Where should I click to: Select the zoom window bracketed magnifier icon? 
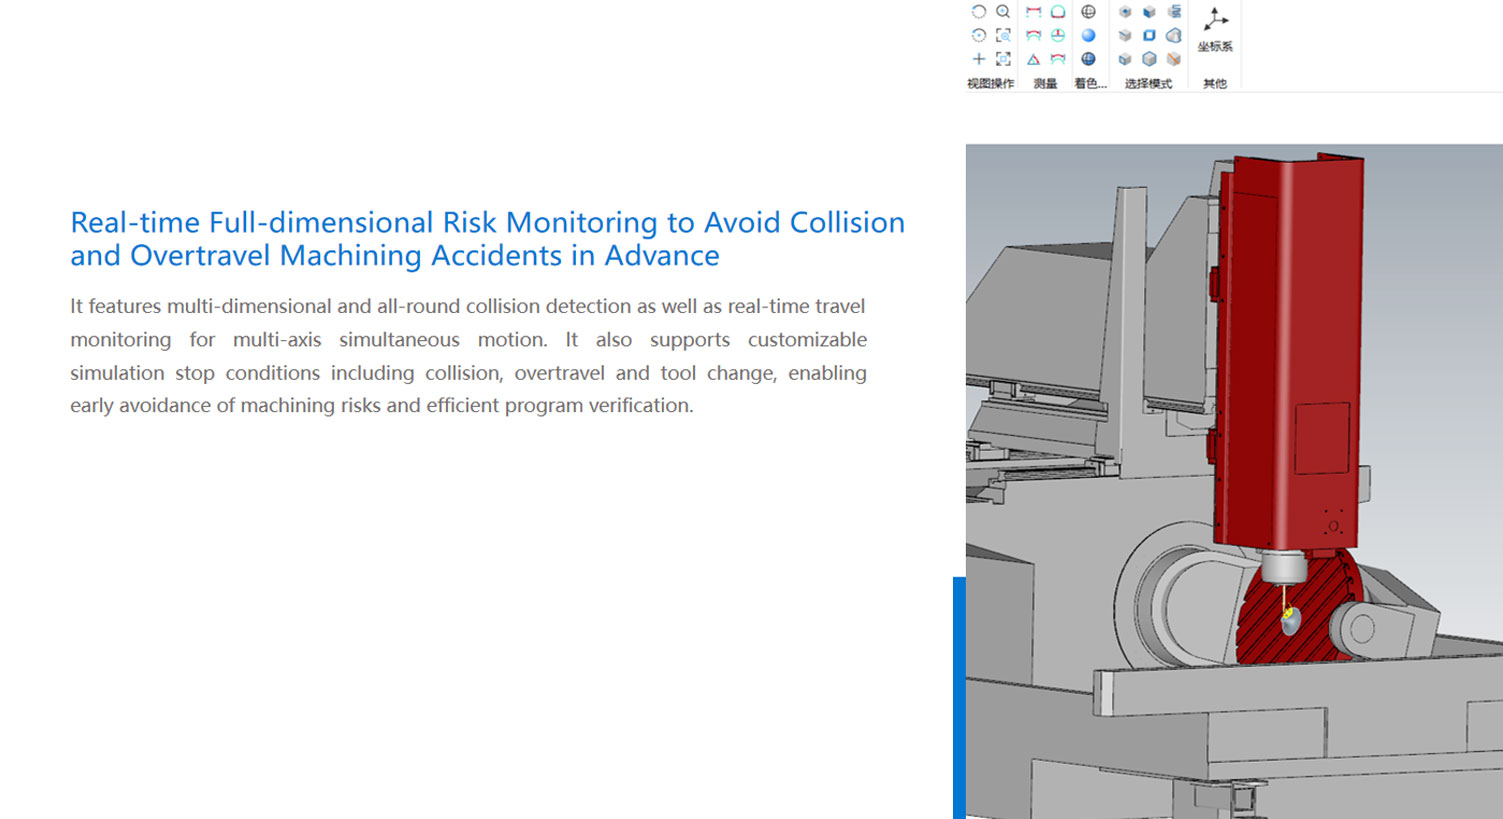point(1003,35)
